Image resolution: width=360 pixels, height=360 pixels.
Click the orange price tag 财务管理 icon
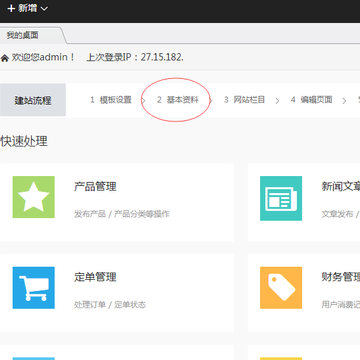click(281, 288)
